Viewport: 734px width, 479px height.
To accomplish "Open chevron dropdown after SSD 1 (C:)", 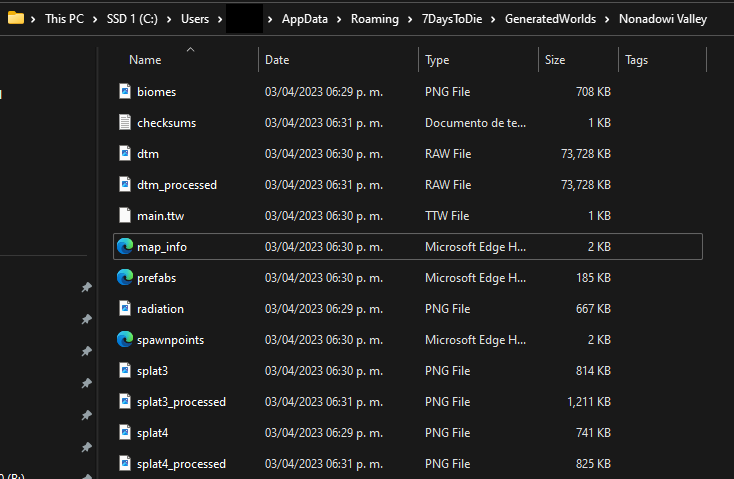I will click(x=169, y=19).
